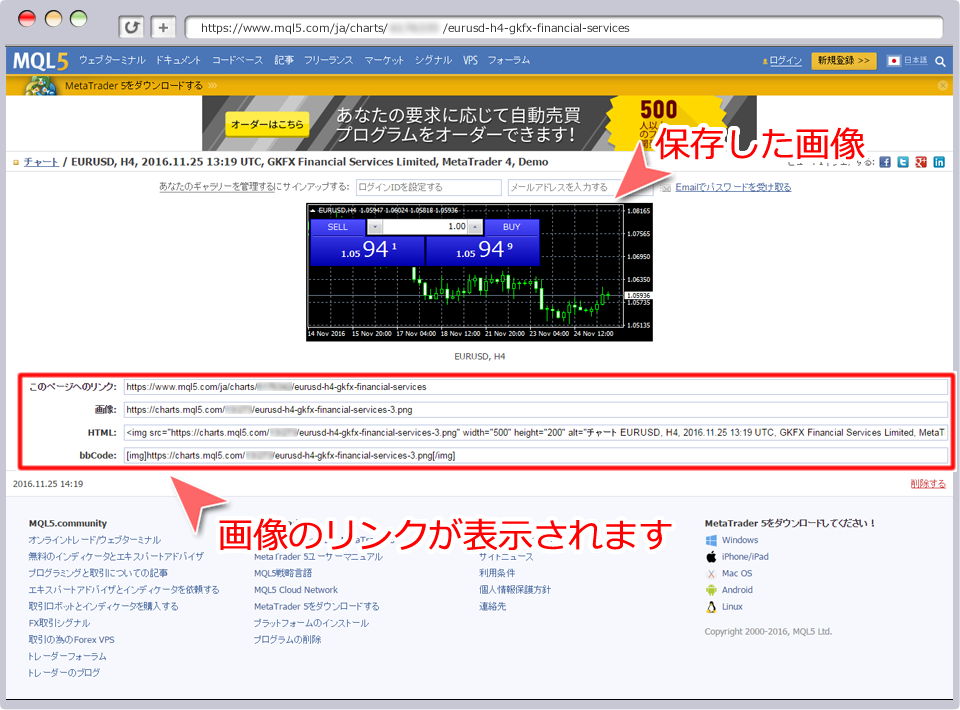Screen dimensions: 960x710
Task: Click the BUY button on chart
Action: click(512, 227)
